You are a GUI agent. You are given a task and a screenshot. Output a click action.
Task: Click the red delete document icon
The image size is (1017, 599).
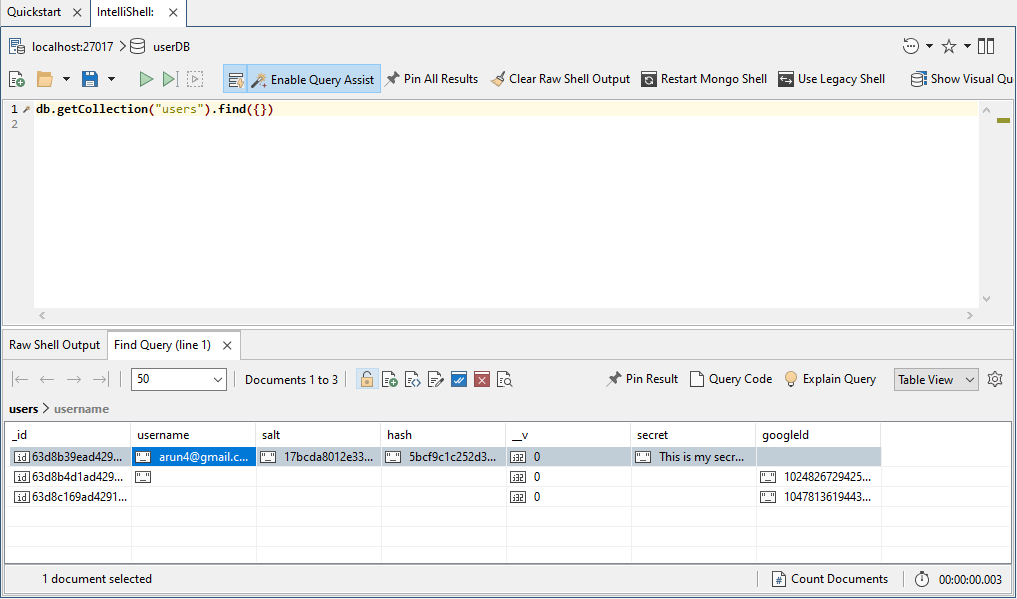(x=481, y=379)
